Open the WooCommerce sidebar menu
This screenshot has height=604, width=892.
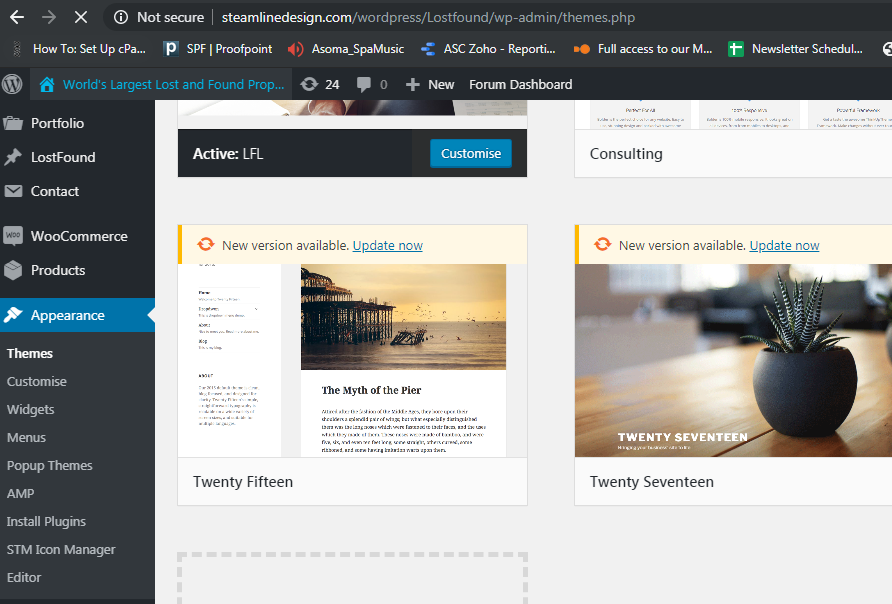point(77,236)
